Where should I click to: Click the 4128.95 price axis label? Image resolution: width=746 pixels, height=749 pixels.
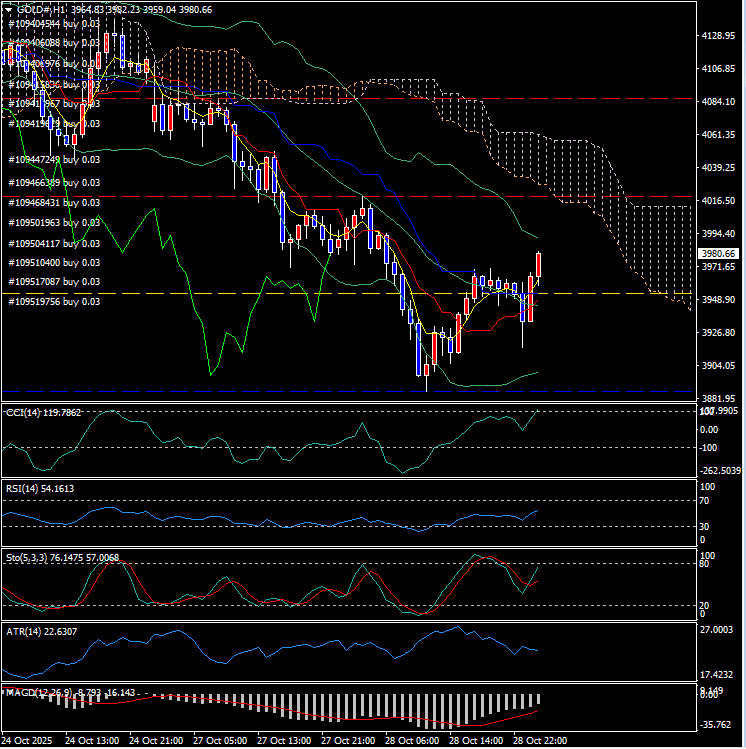[x=719, y=36]
